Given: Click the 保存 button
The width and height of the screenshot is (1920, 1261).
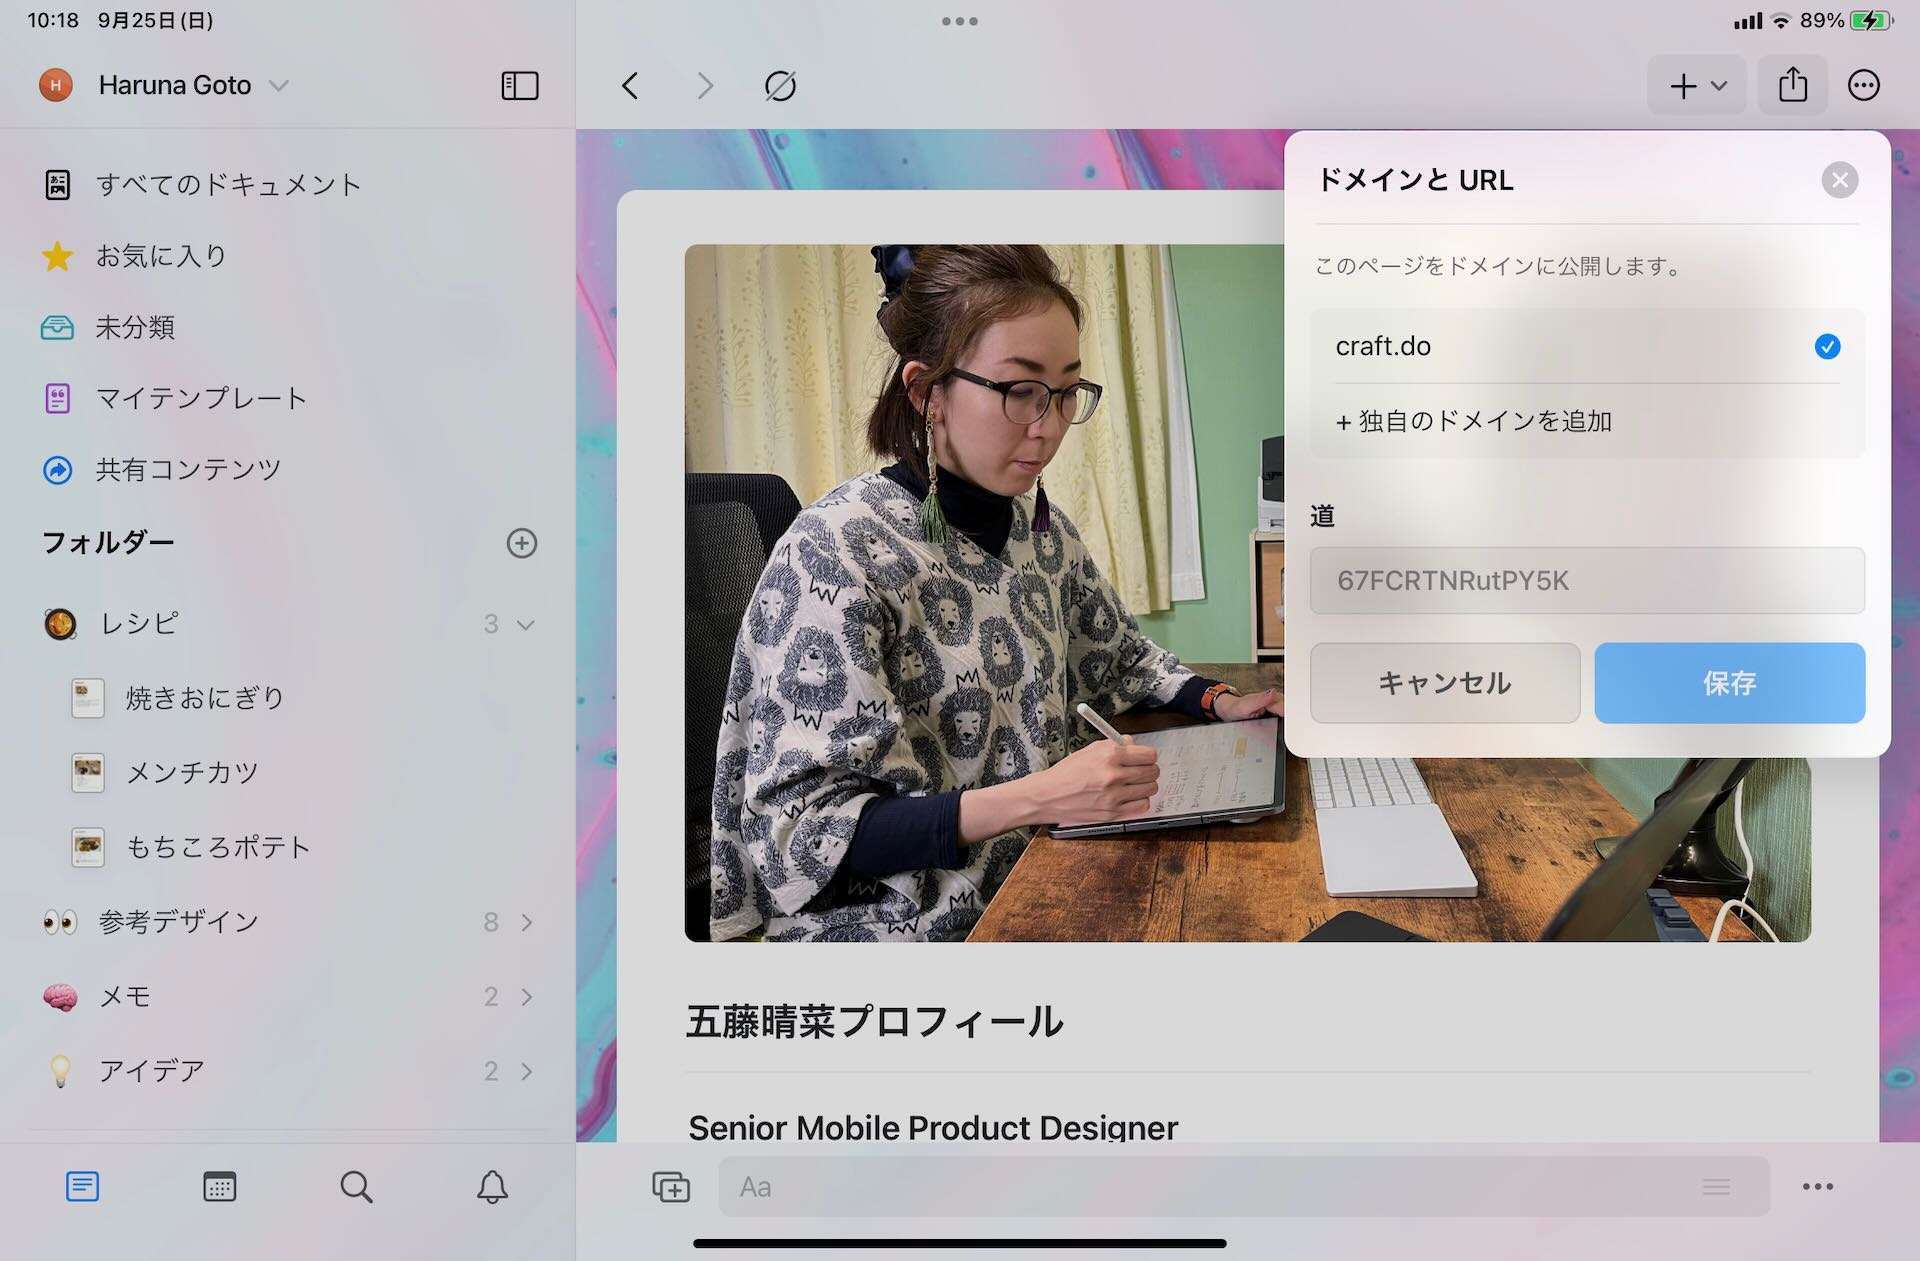Looking at the screenshot, I should click(1729, 683).
